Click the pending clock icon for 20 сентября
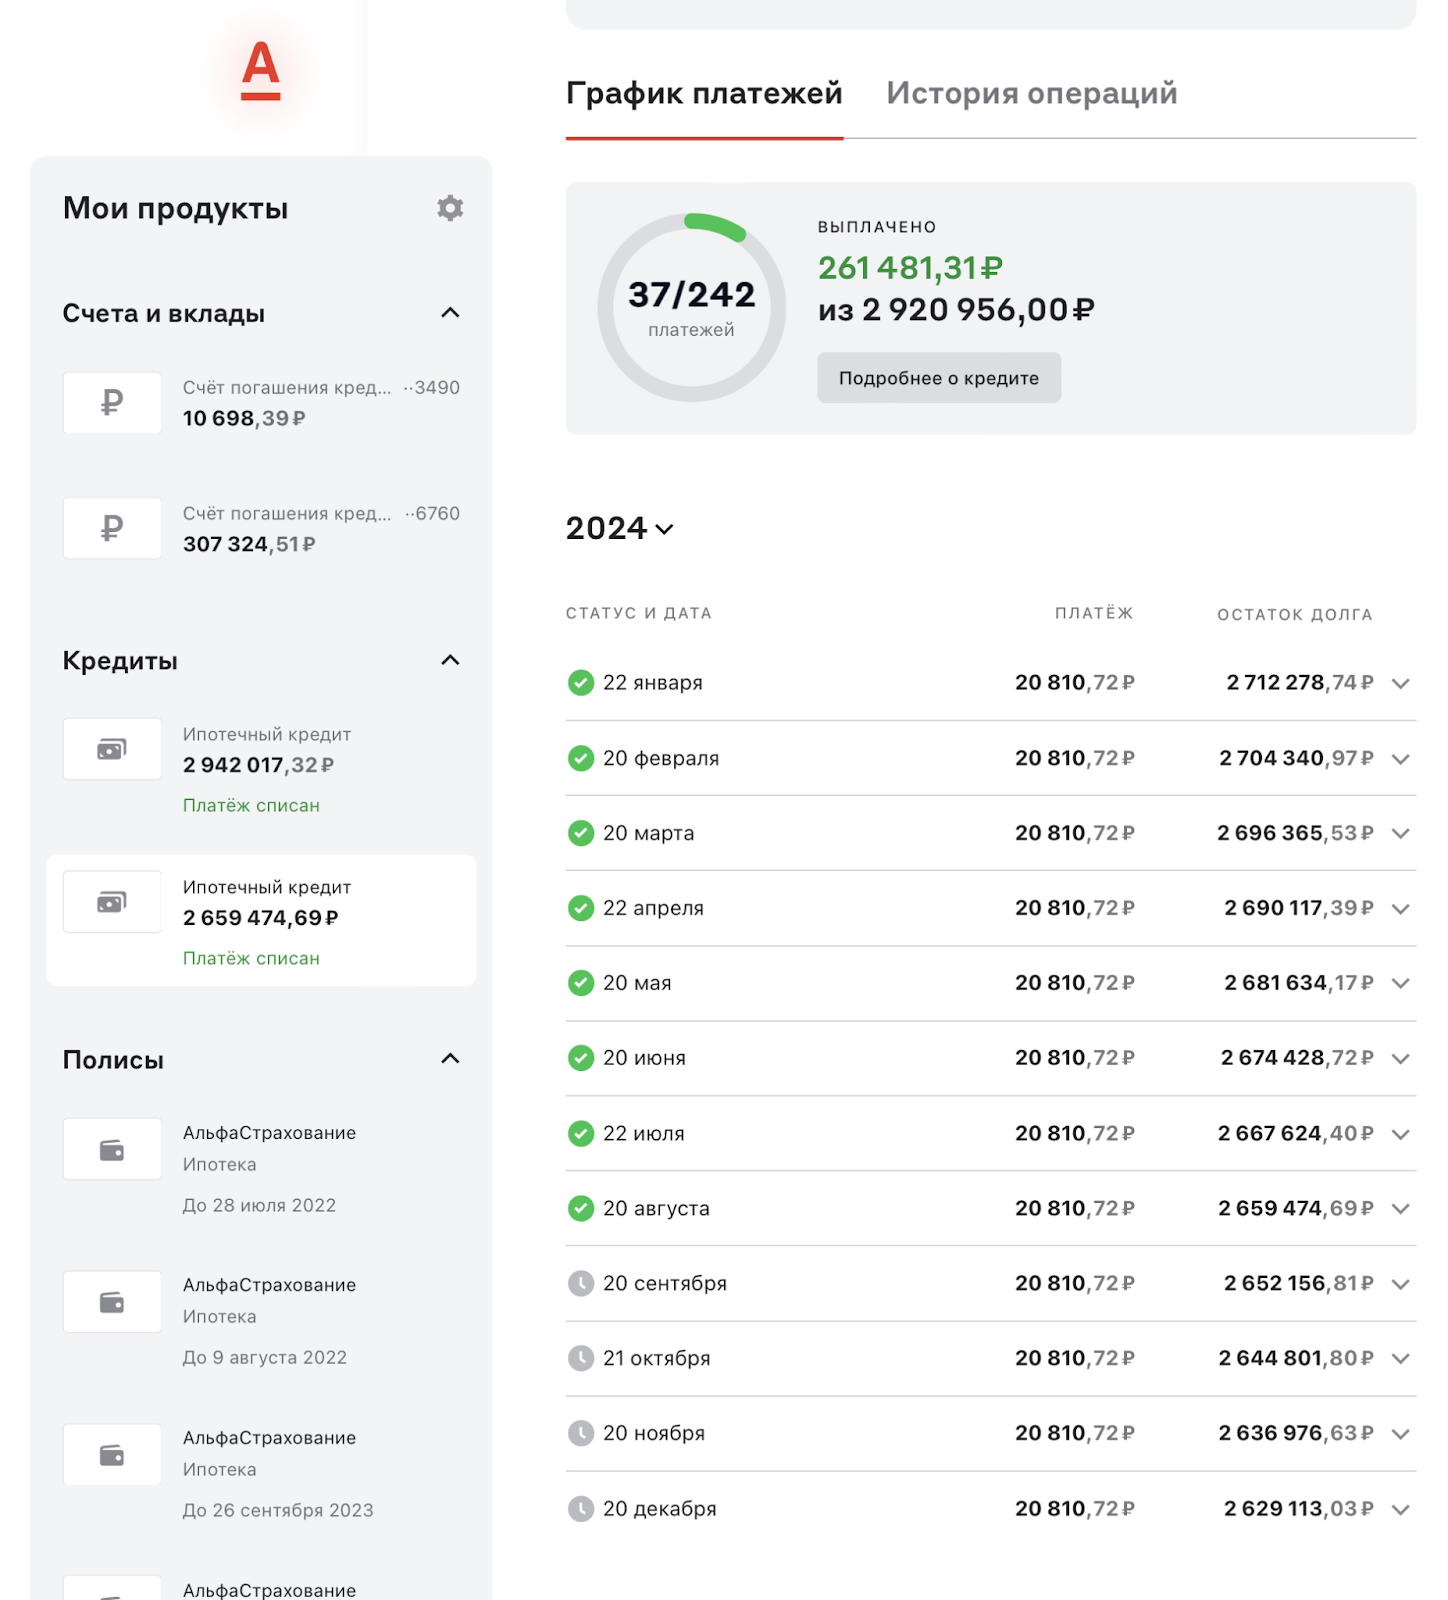The image size is (1448, 1600). point(581,1283)
